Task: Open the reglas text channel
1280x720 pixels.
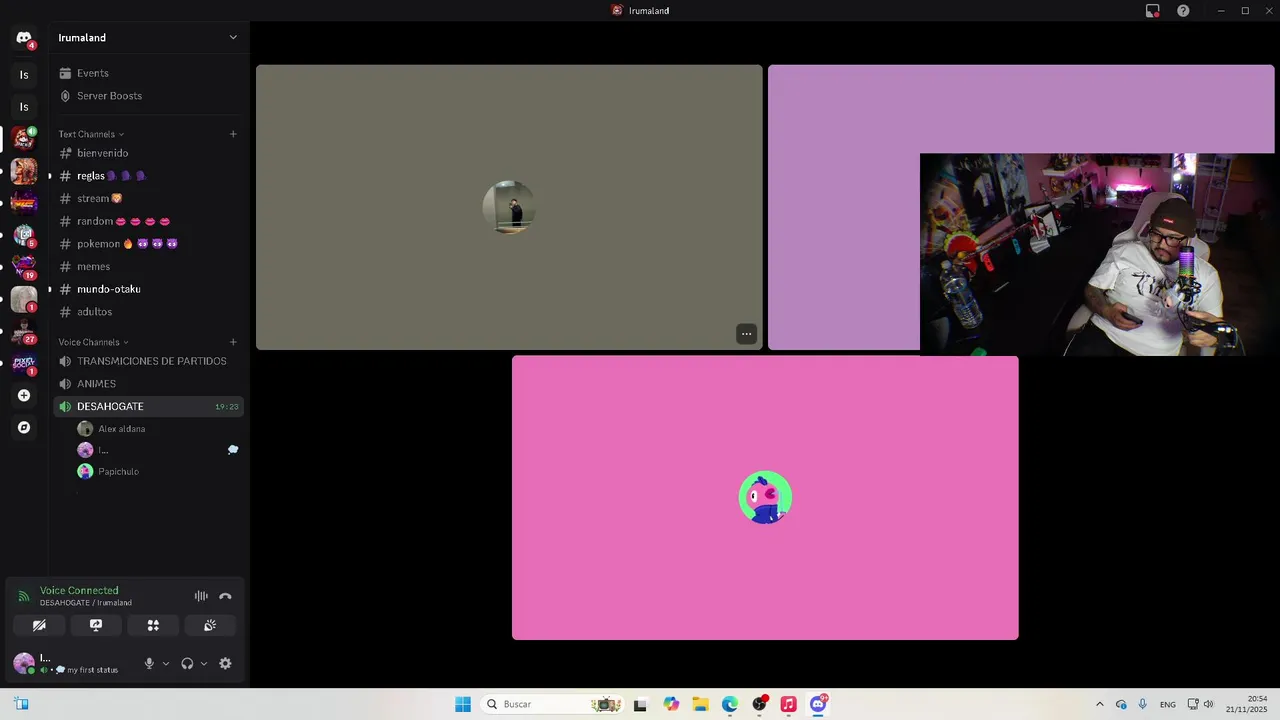Action: point(148,176)
